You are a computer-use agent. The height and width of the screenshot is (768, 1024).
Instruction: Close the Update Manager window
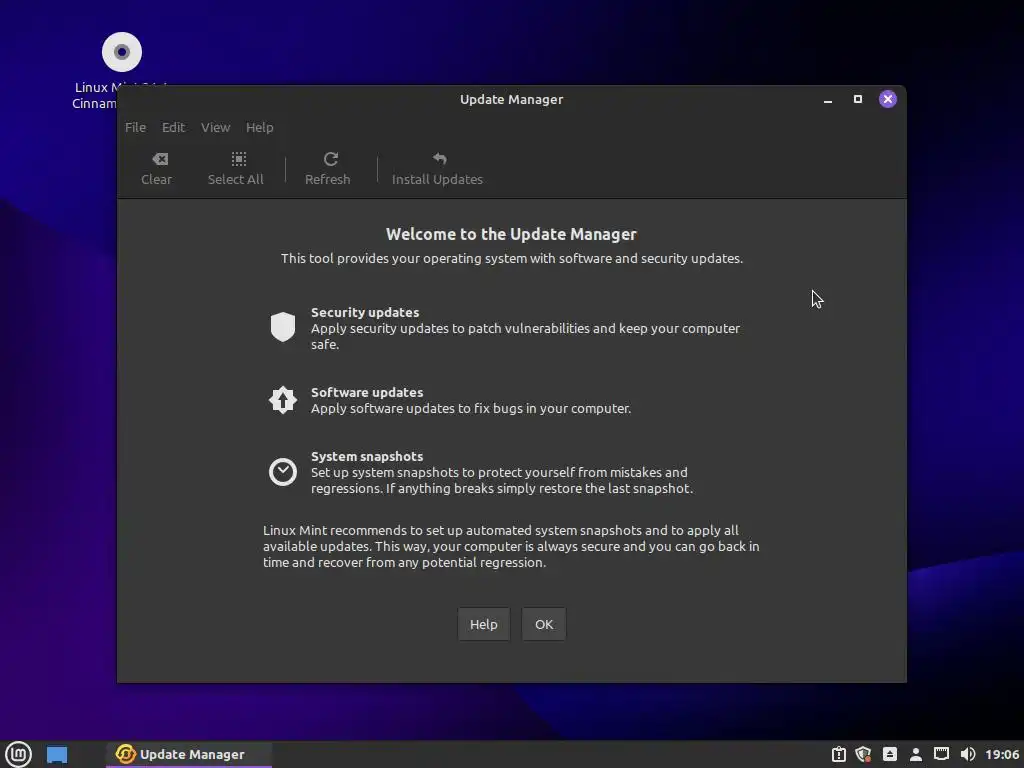coord(888,99)
